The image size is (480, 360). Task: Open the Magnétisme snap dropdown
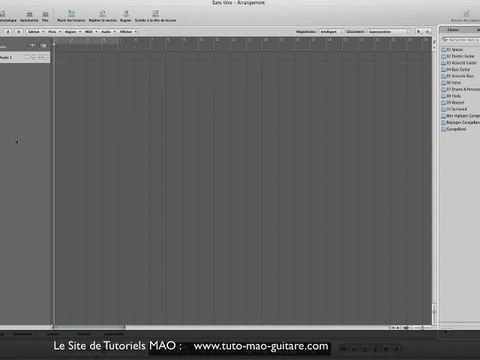(331, 32)
